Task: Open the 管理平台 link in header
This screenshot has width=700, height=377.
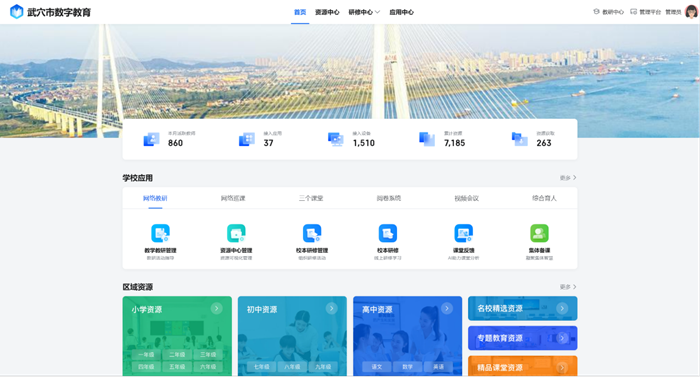Action: tap(646, 12)
